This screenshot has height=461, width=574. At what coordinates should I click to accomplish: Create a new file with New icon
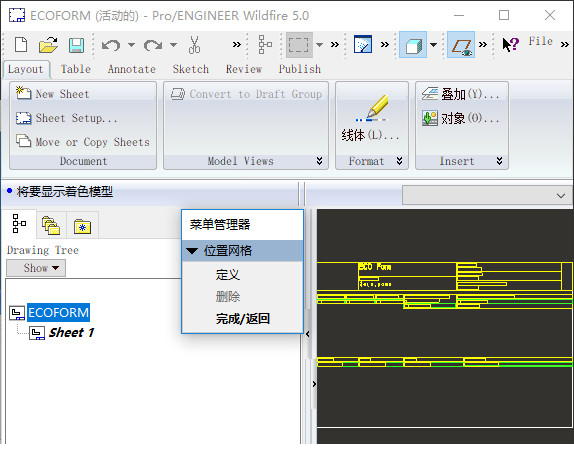coord(21,45)
